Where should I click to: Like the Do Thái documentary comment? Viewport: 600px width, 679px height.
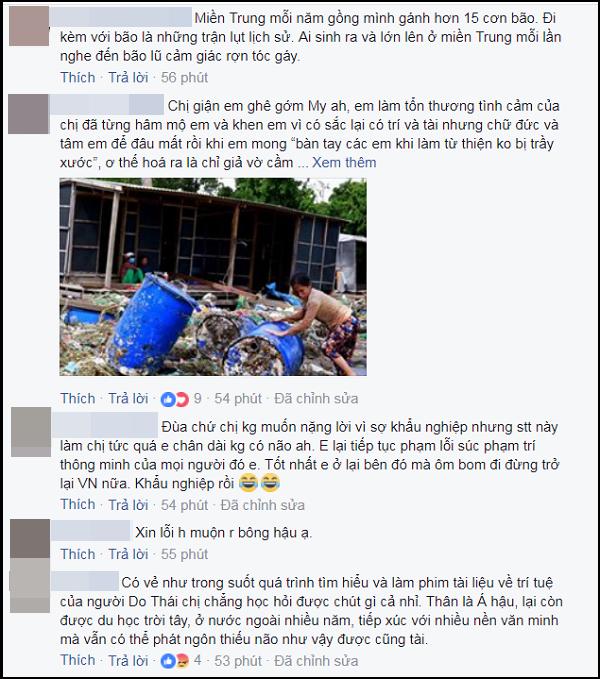click(78, 660)
